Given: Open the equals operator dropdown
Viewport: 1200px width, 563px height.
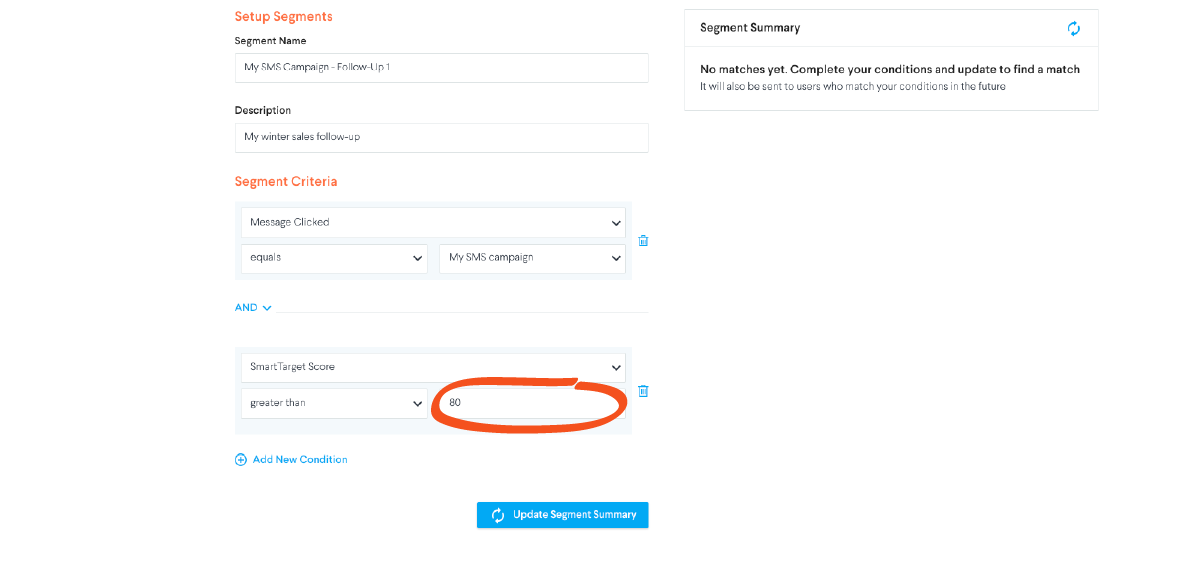Looking at the screenshot, I should pyautogui.click(x=334, y=258).
